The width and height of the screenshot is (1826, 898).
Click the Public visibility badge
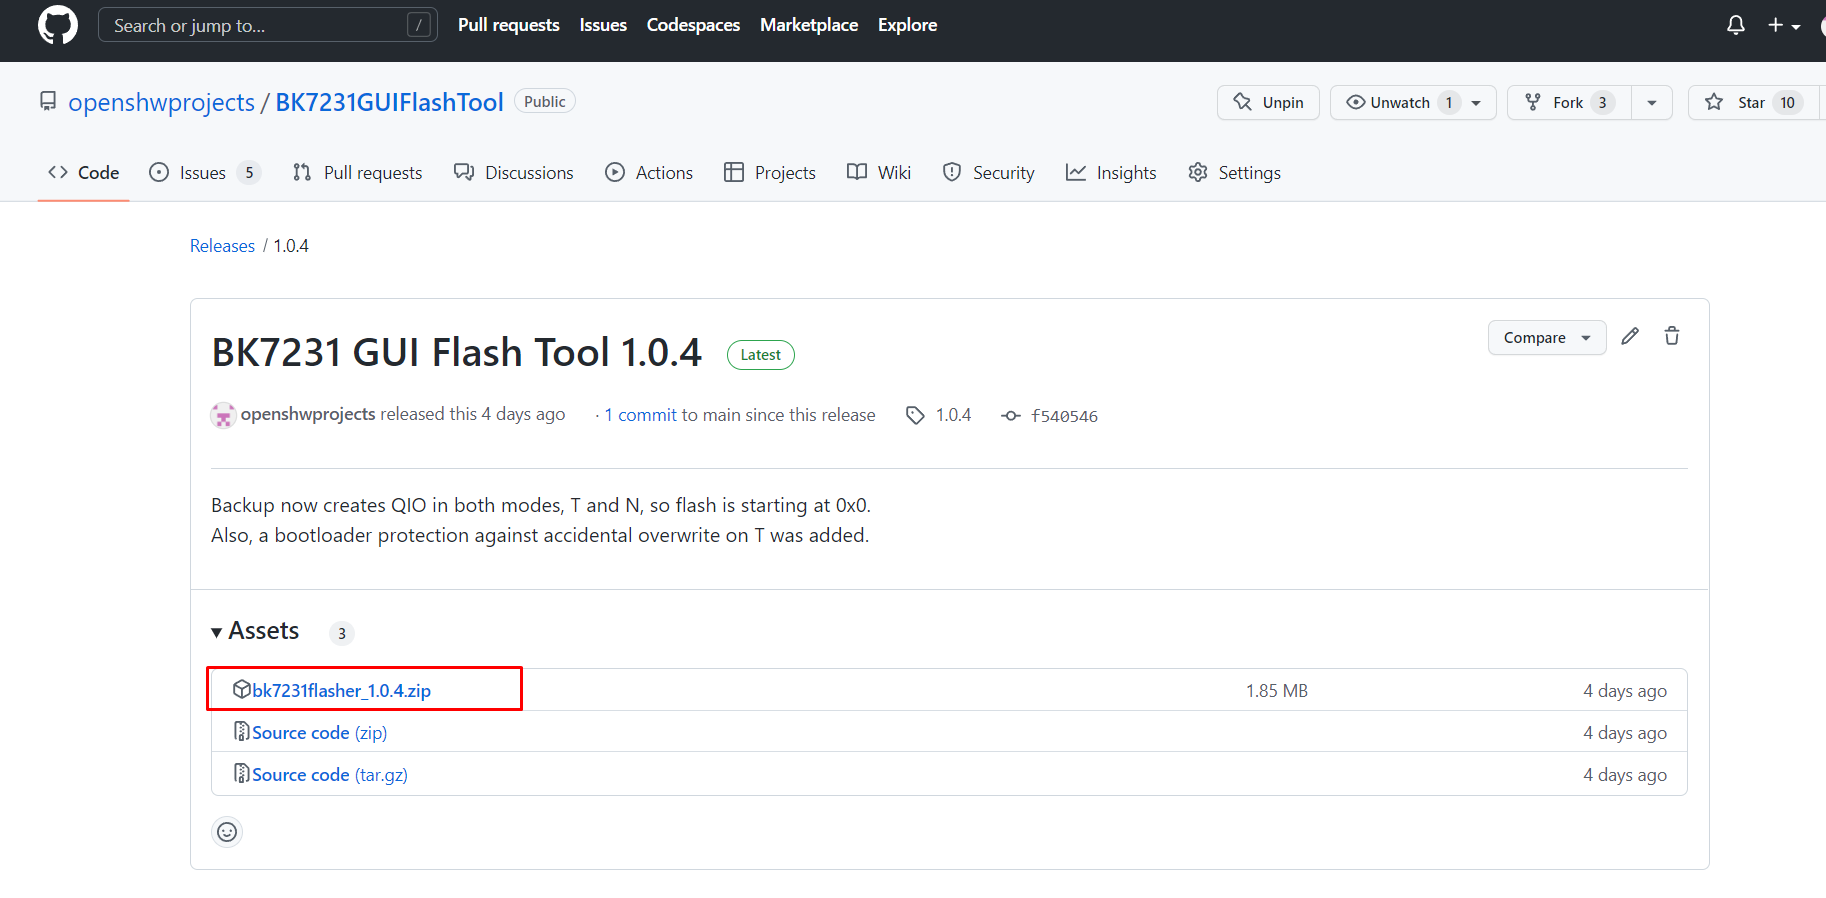pos(545,101)
